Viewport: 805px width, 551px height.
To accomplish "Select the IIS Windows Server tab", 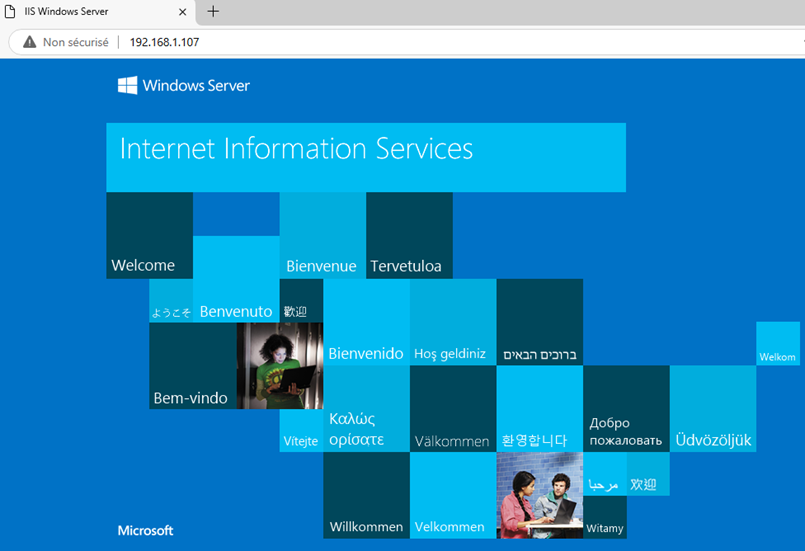I will click(x=98, y=12).
